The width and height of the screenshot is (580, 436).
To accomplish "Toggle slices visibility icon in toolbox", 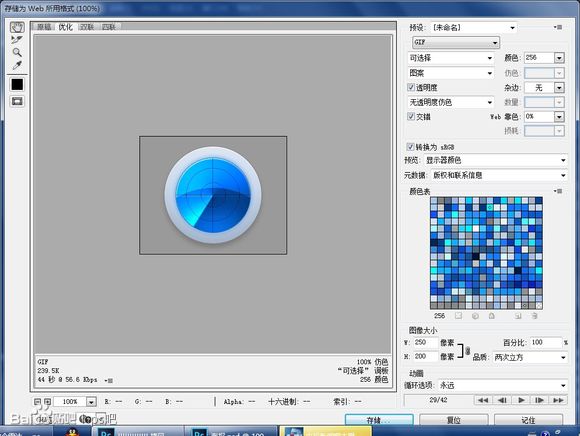I will (x=17, y=101).
